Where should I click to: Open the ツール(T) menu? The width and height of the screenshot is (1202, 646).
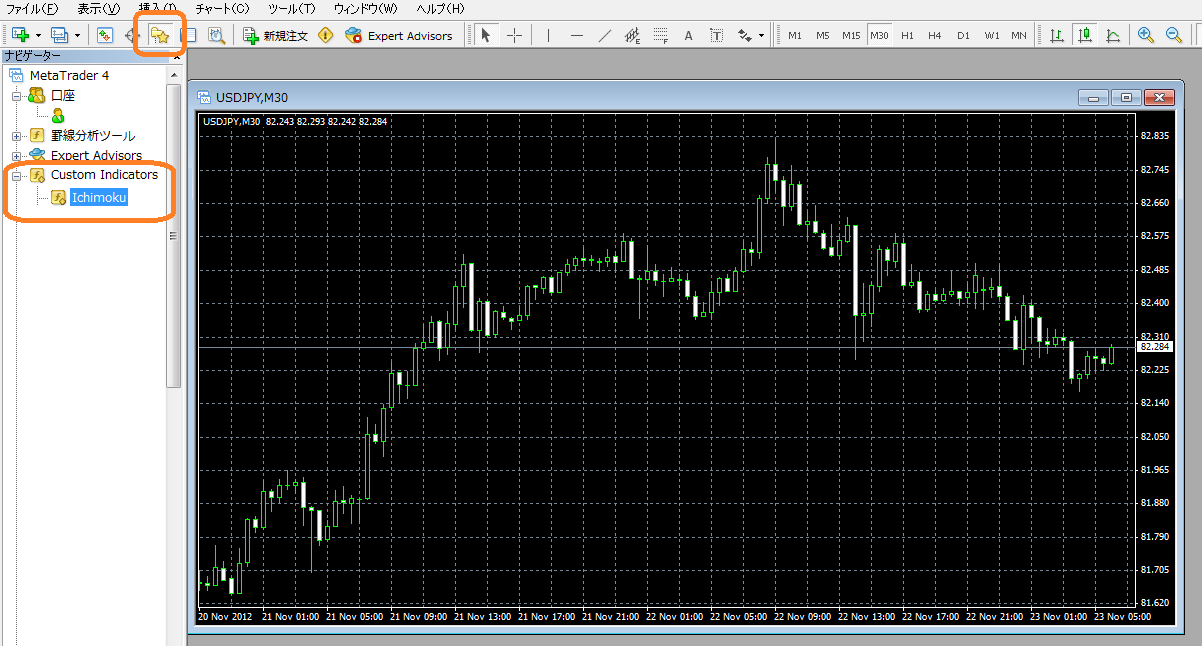point(293,8)
